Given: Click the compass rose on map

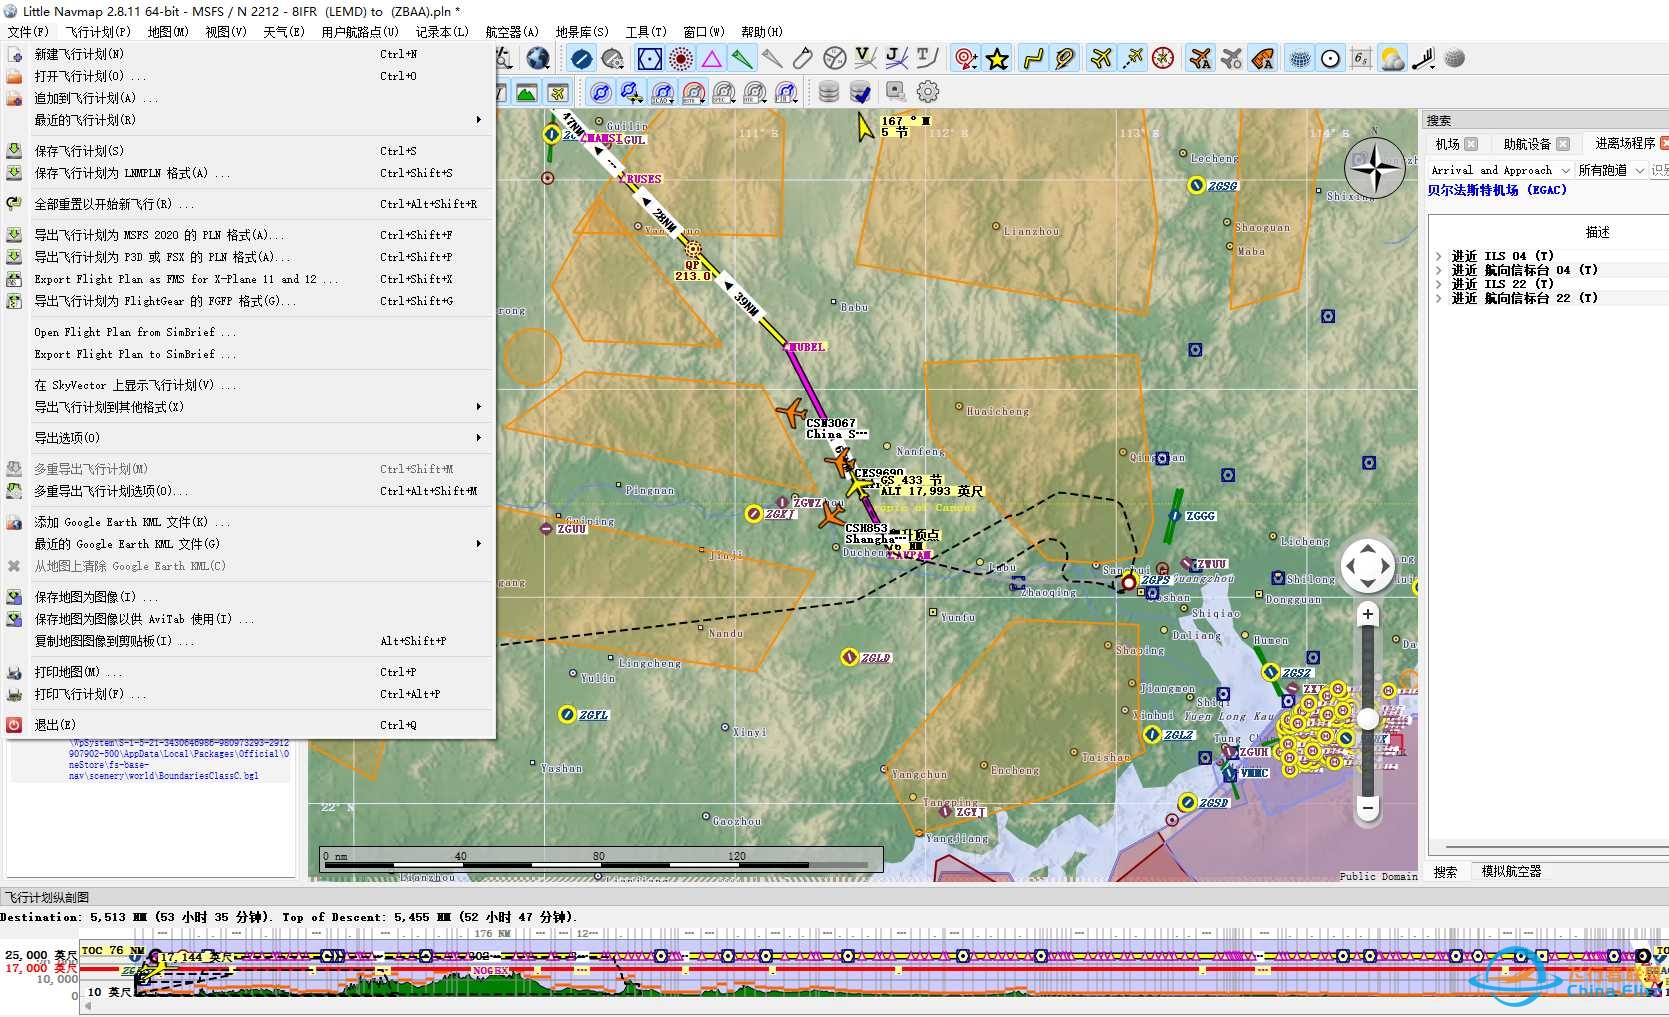Looking at the screenshot, I should 1375,167.
